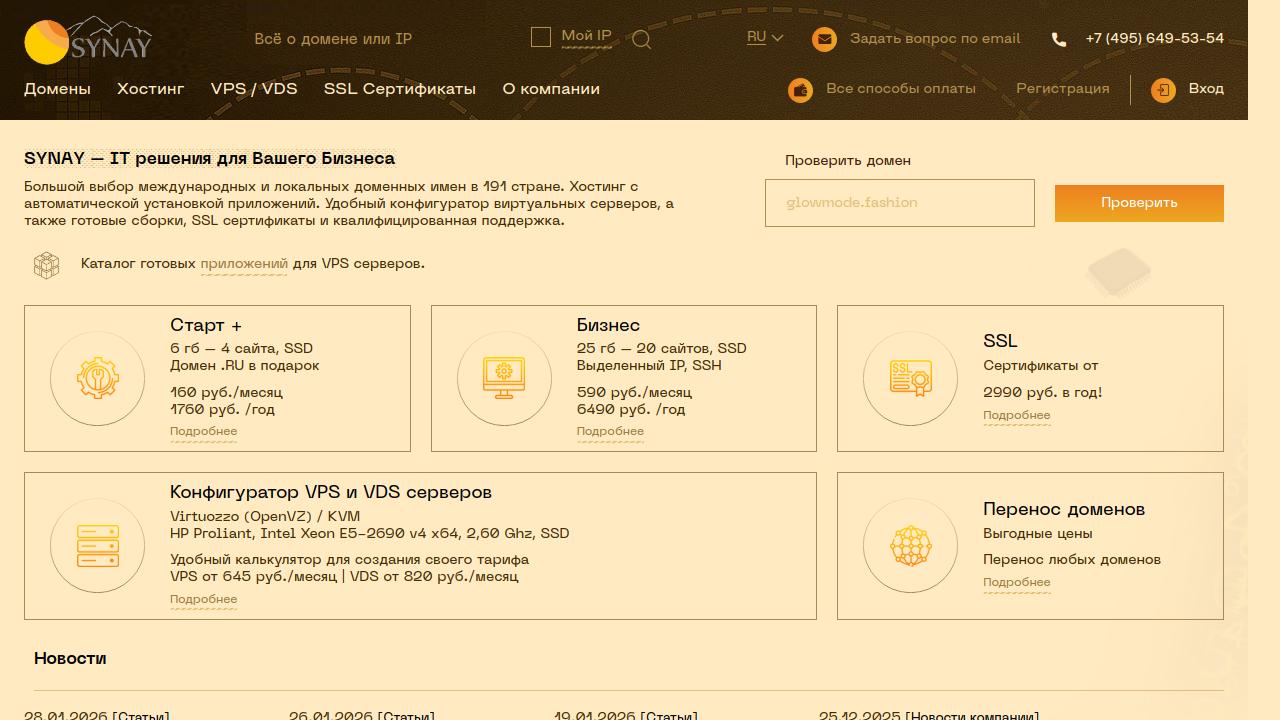Screen dimensions: 1280x720
Task: Open the SSL Сертификаты menu
Action: [400, 89]
